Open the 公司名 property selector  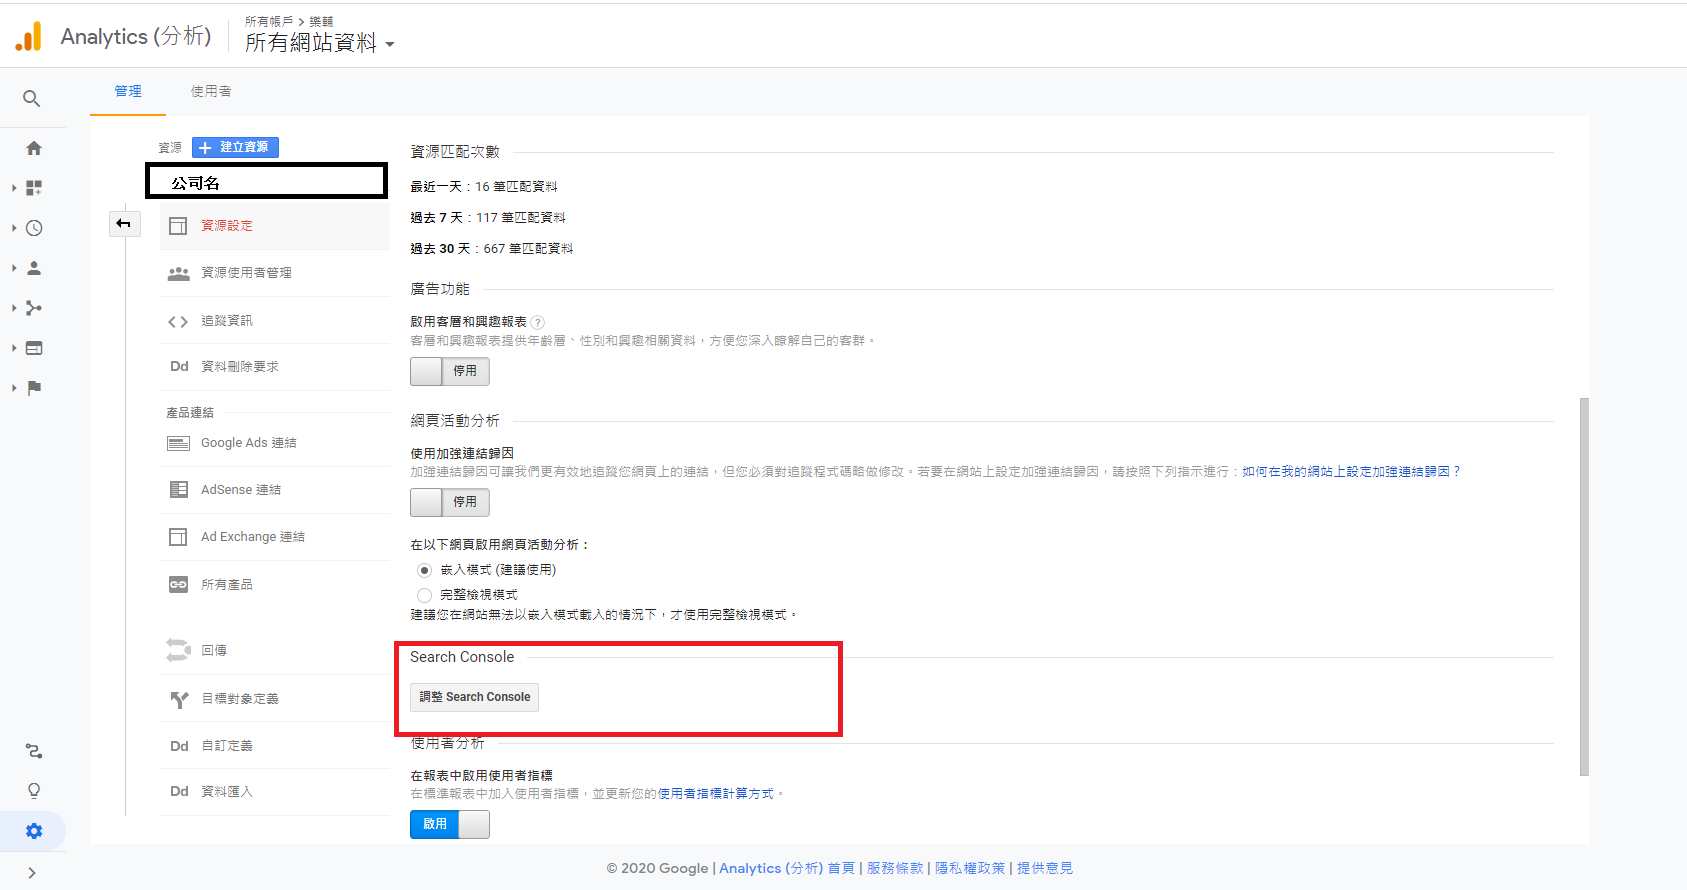point(267,182)
